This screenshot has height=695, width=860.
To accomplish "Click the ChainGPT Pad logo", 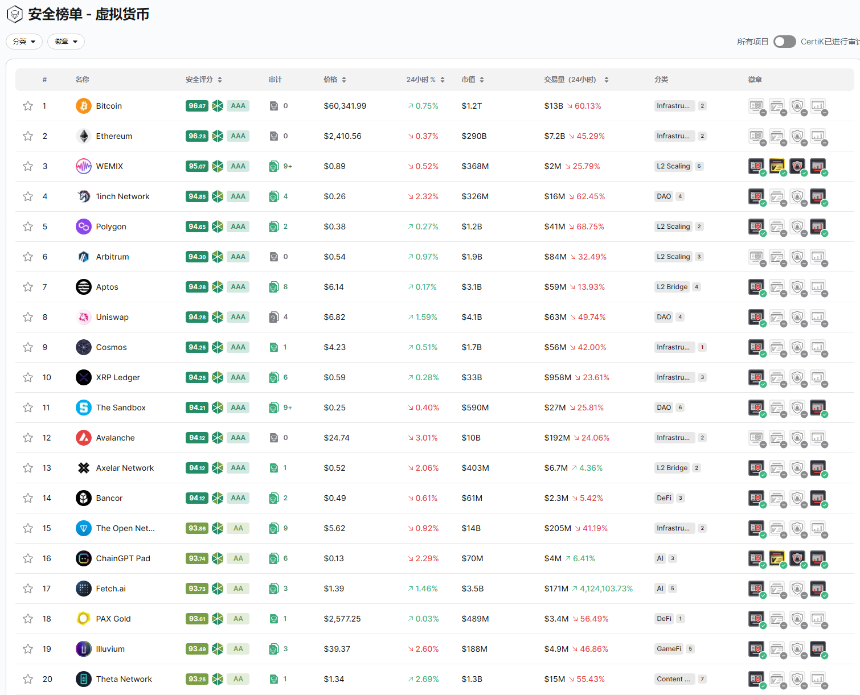I will 83,558.
